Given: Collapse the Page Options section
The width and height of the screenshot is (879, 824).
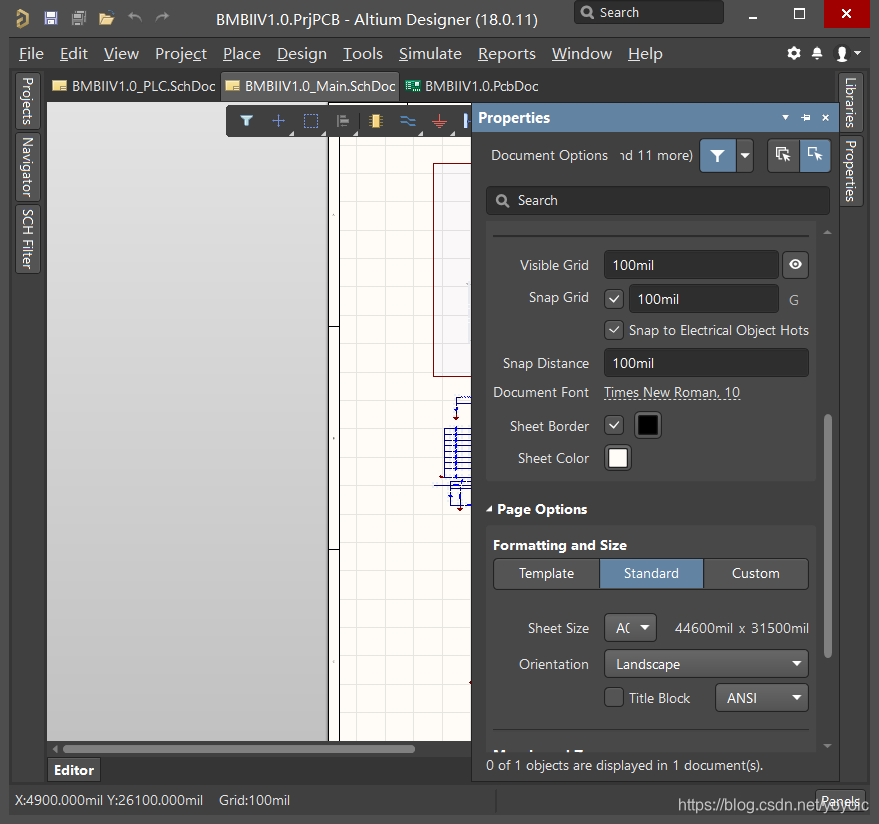Looking at the screenshot, I should 489,509.
